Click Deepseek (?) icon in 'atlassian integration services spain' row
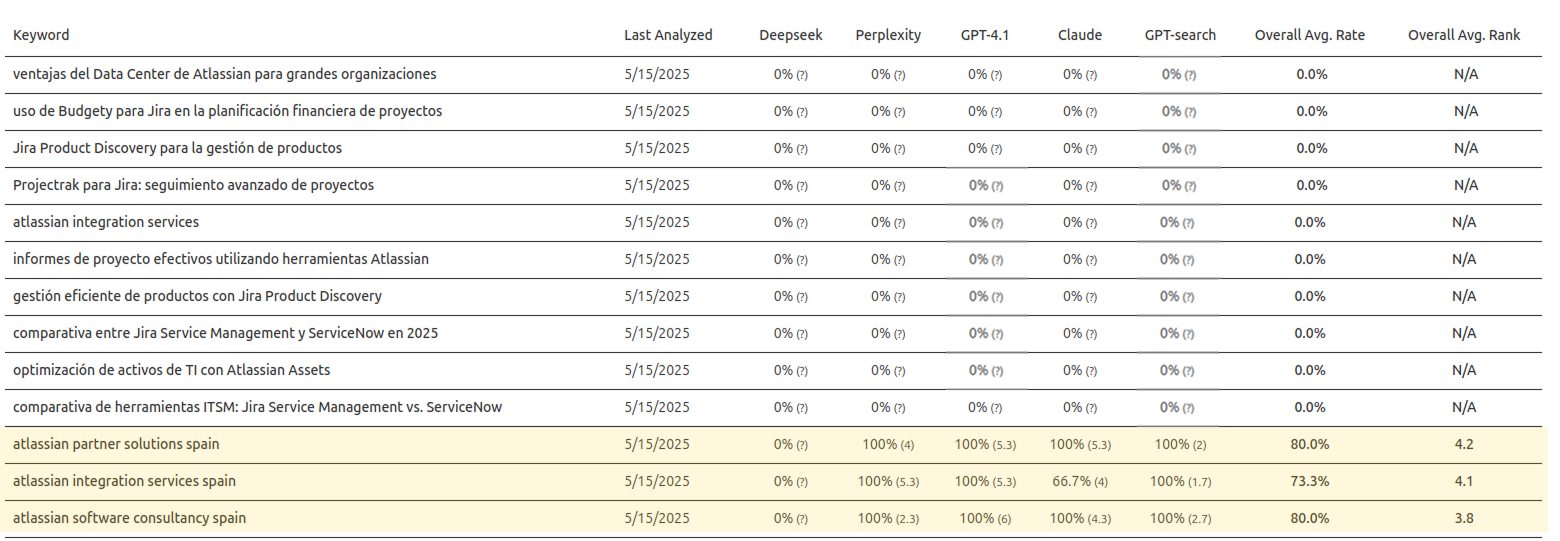 pos(802,482)
